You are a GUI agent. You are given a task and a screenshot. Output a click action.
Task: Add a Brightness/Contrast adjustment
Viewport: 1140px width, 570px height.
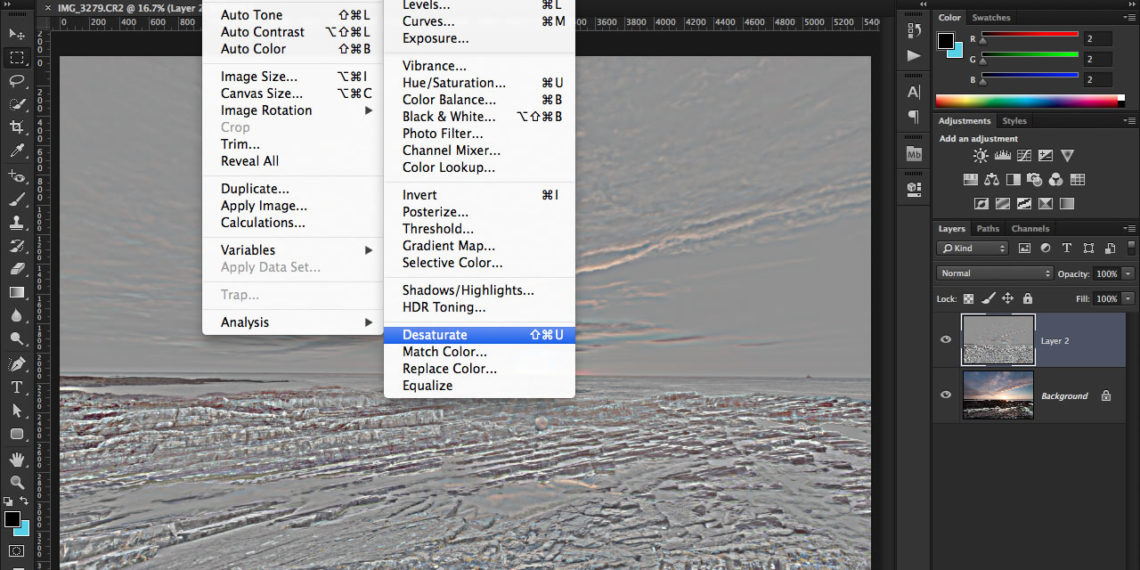981,156
